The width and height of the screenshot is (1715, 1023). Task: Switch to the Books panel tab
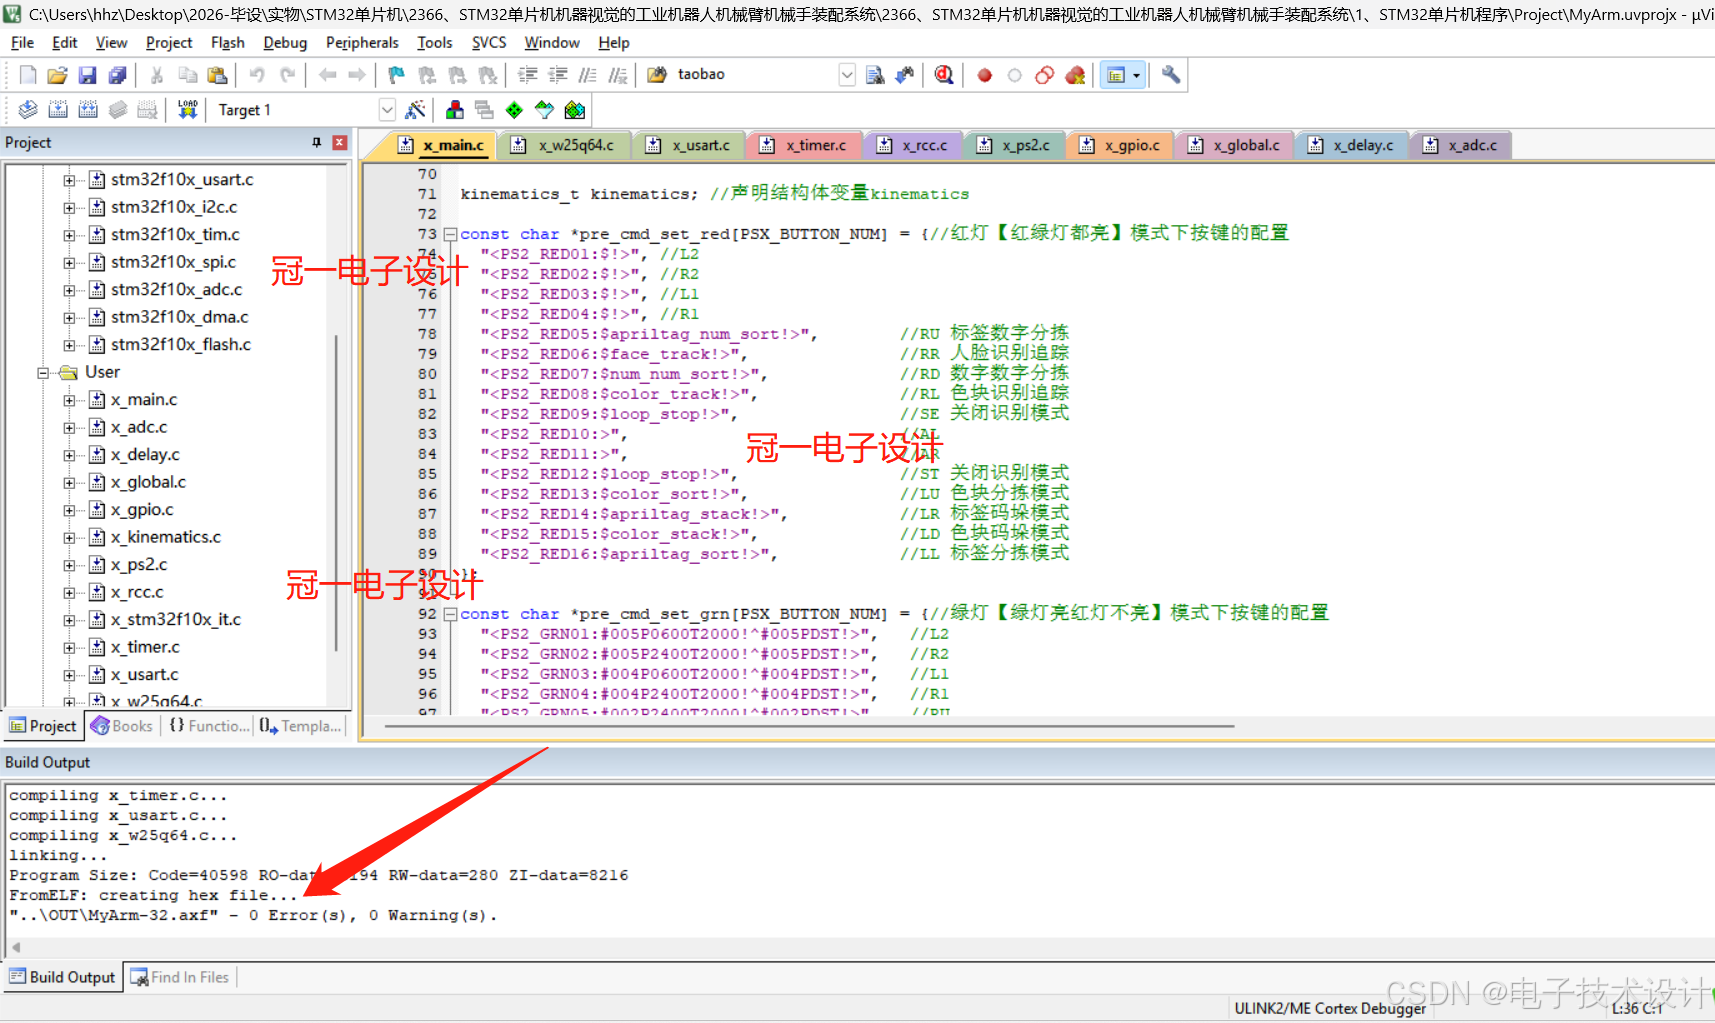tap(122, 726)
